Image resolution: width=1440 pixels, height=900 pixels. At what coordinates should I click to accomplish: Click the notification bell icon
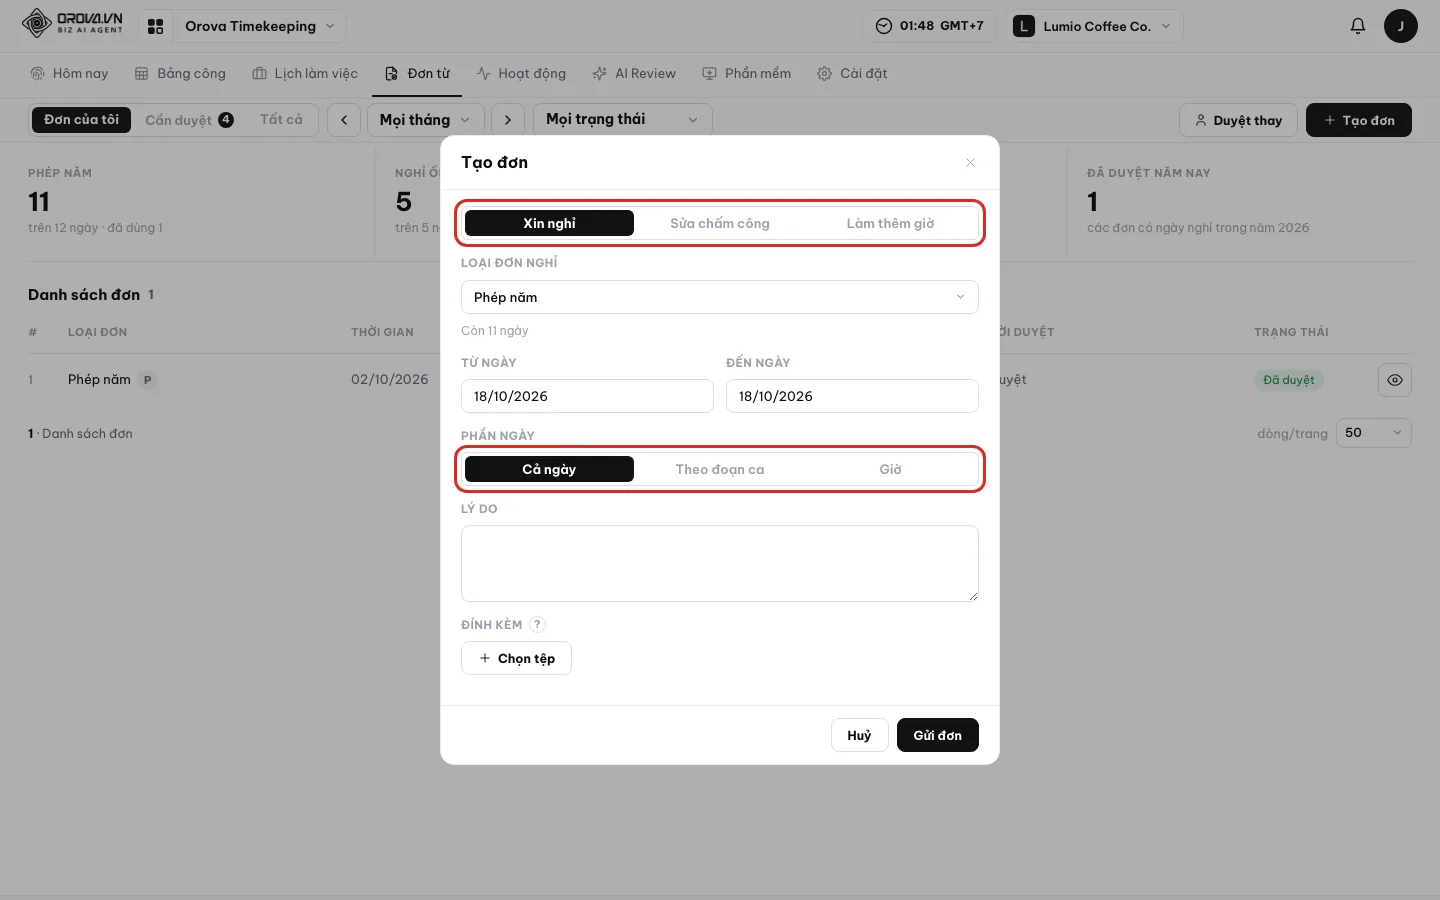(1357, 26)
